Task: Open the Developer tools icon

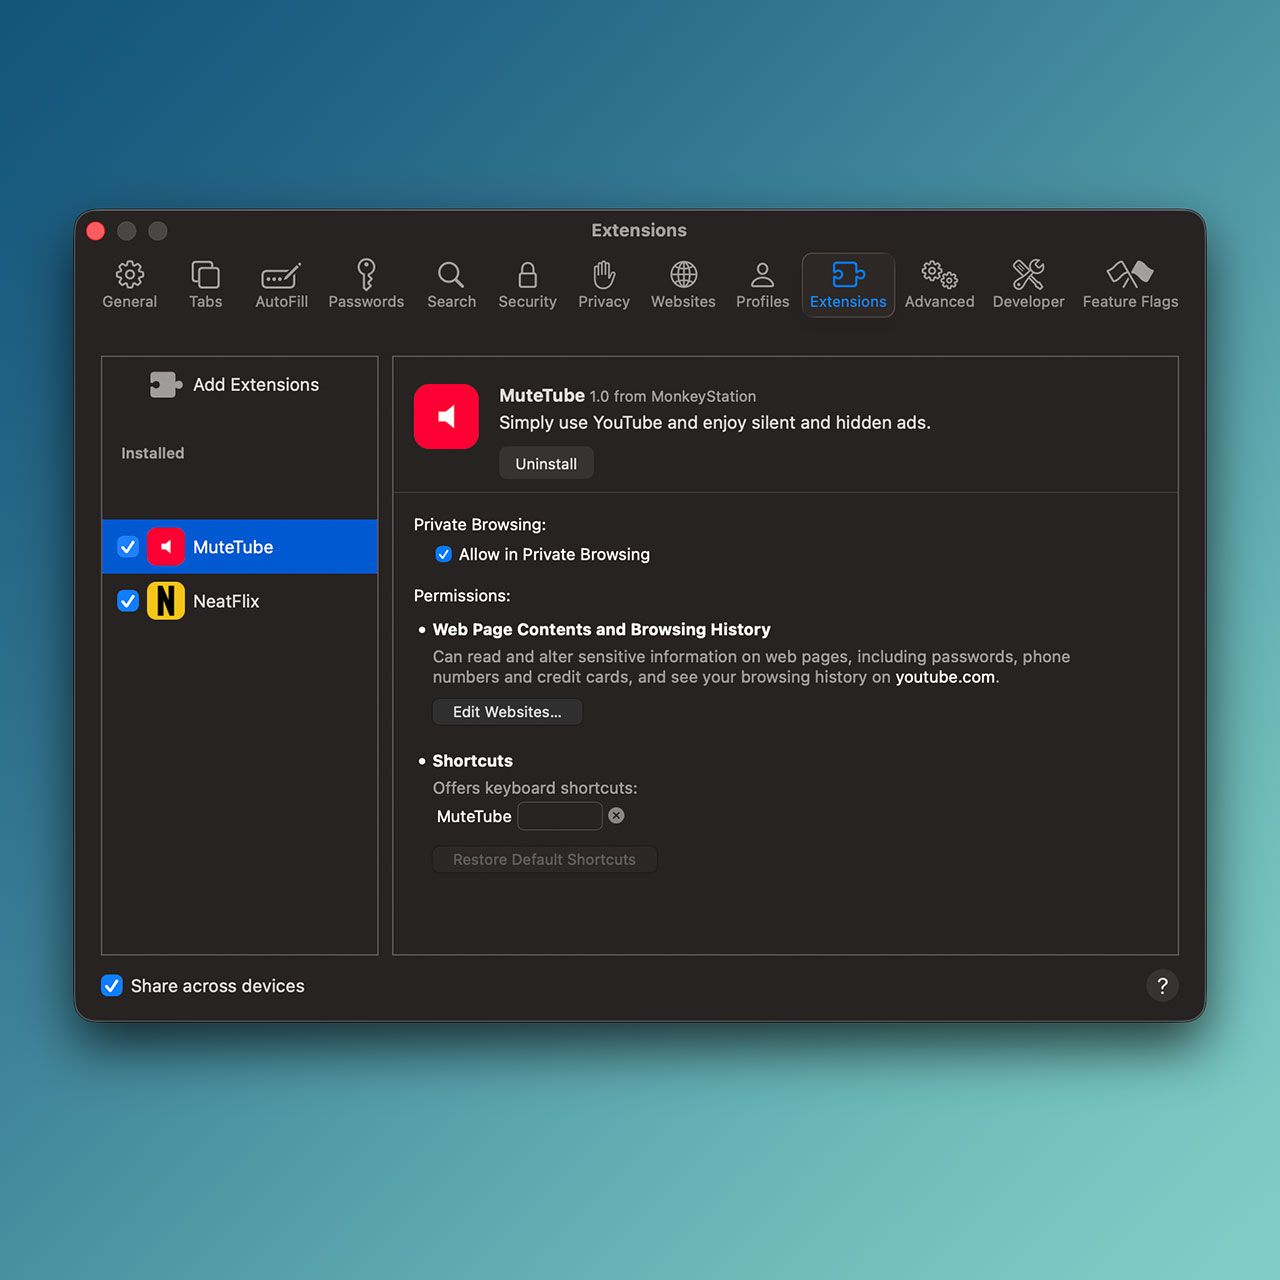Action: tap(1028, 274)
